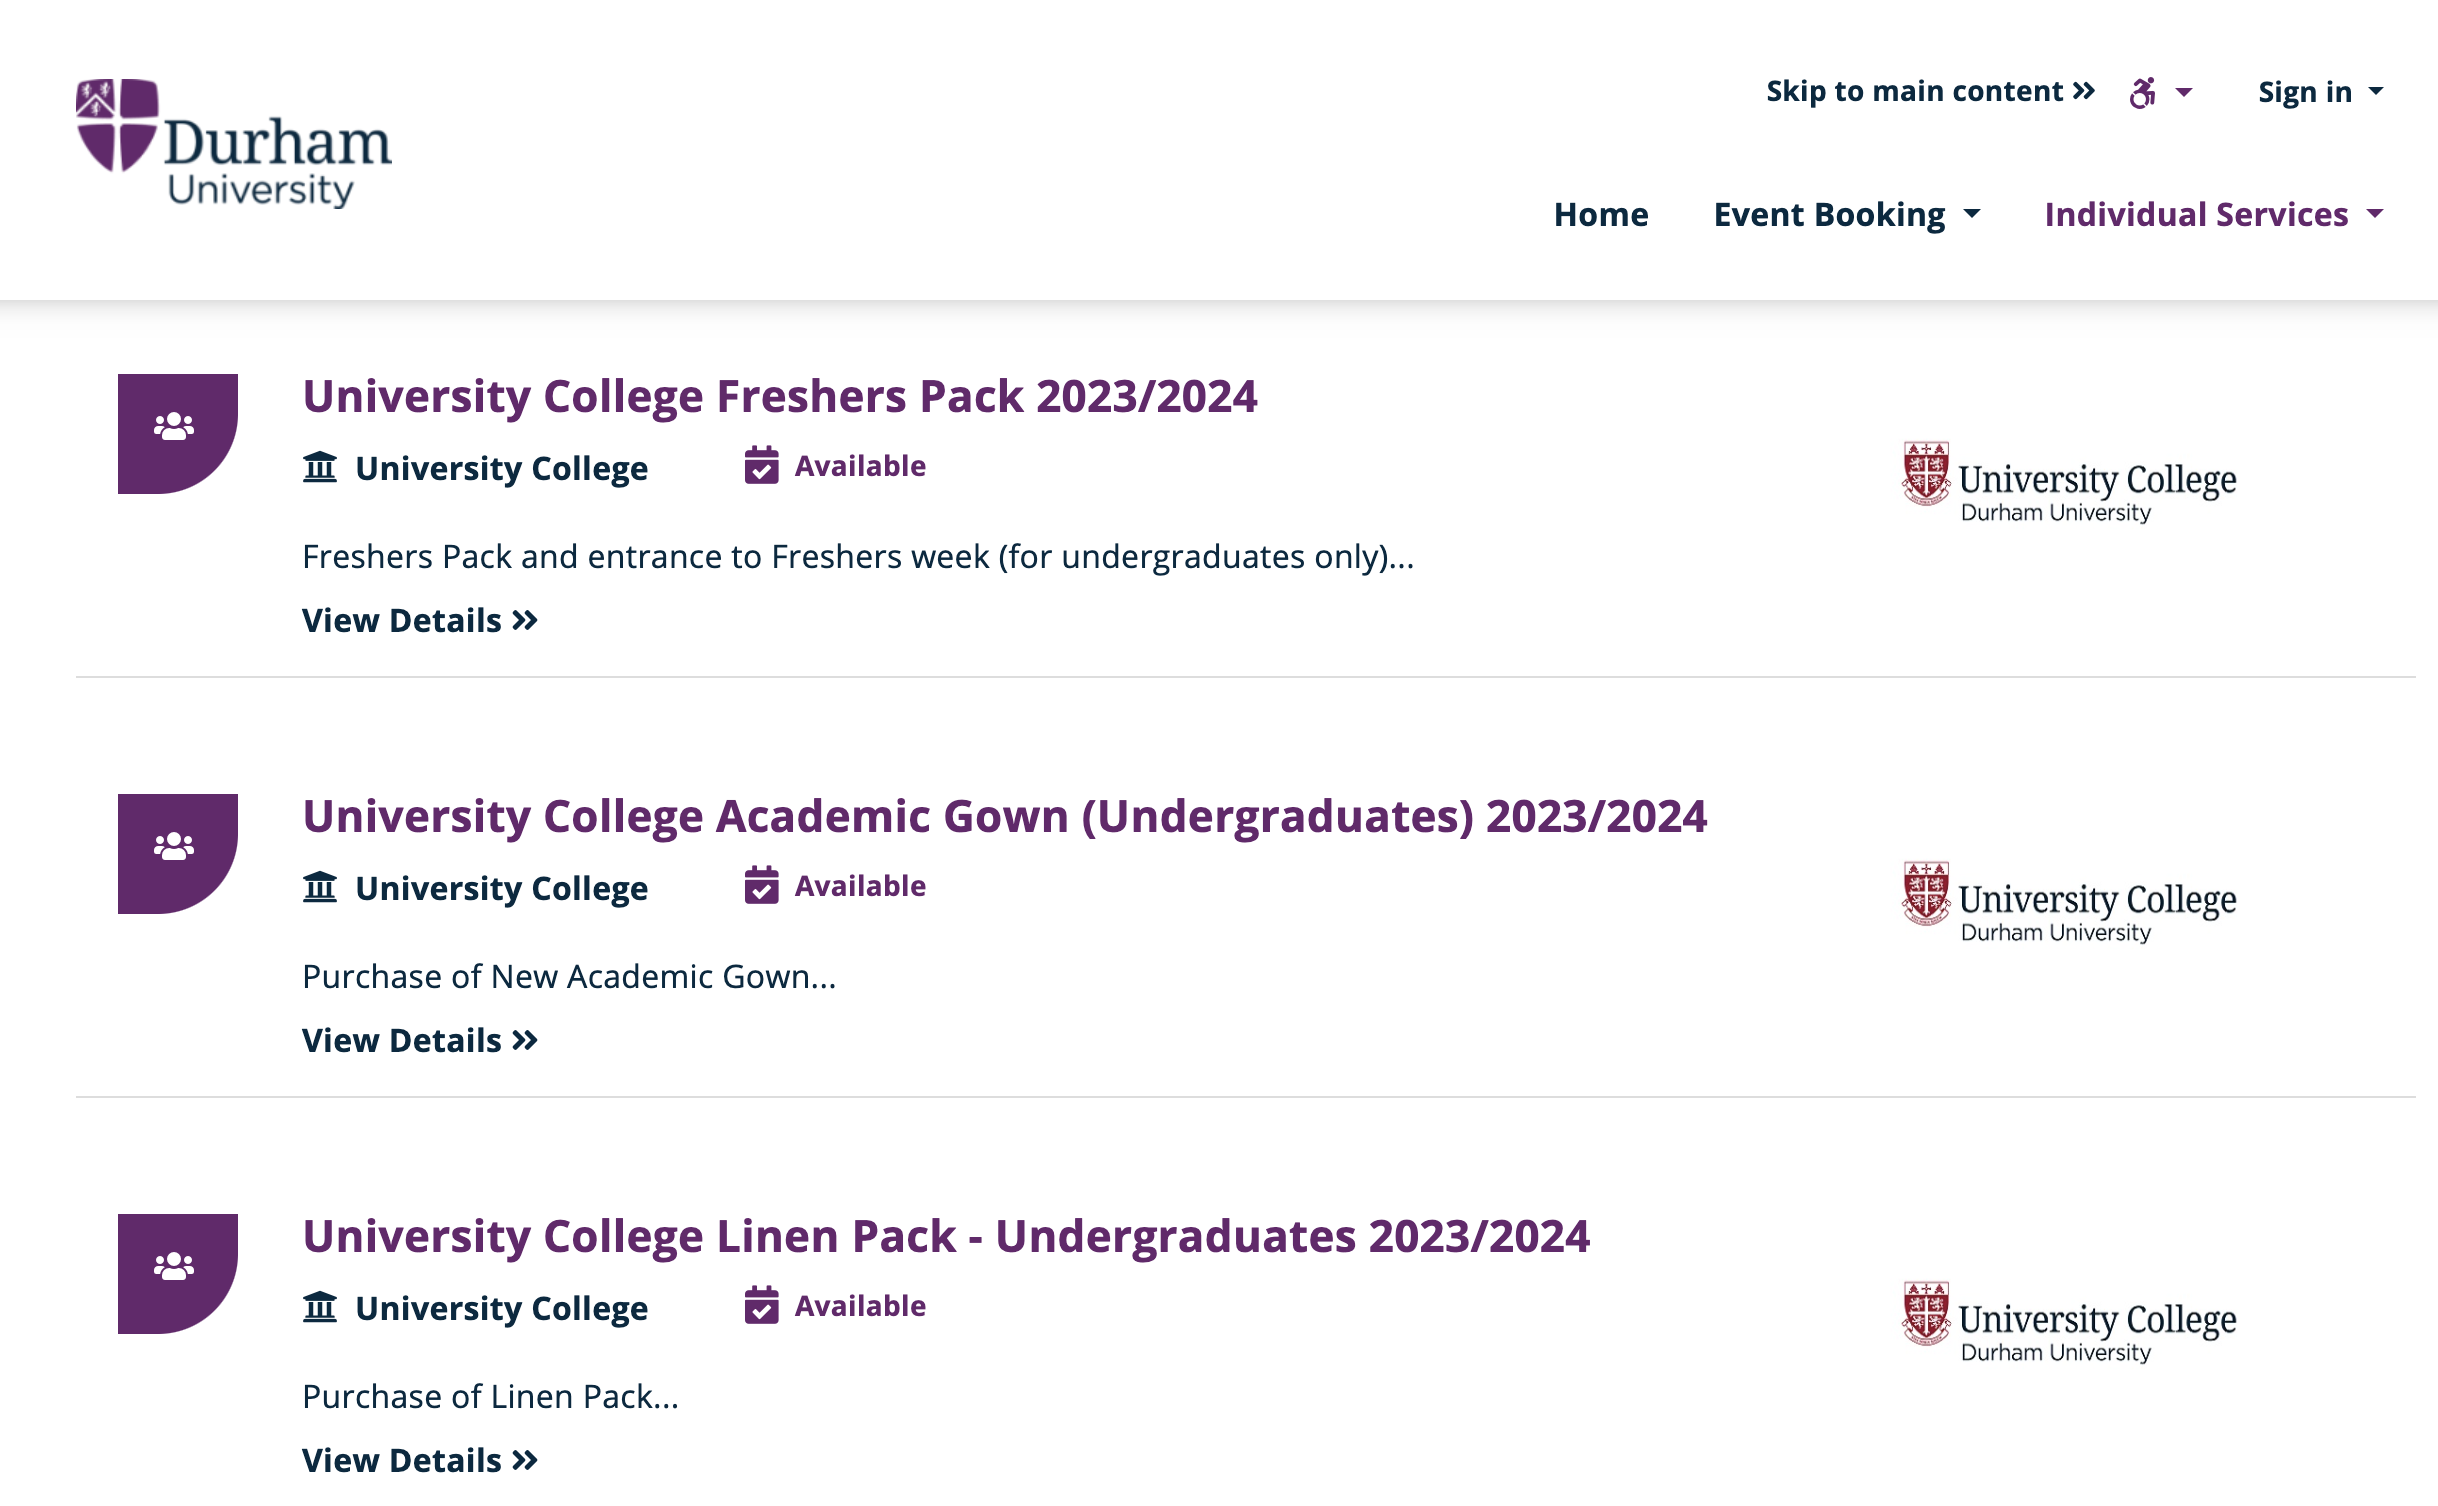Expand the Event Booking dropdown menu
This screenshot has height=1506, width=2438.
(1847, 214)
